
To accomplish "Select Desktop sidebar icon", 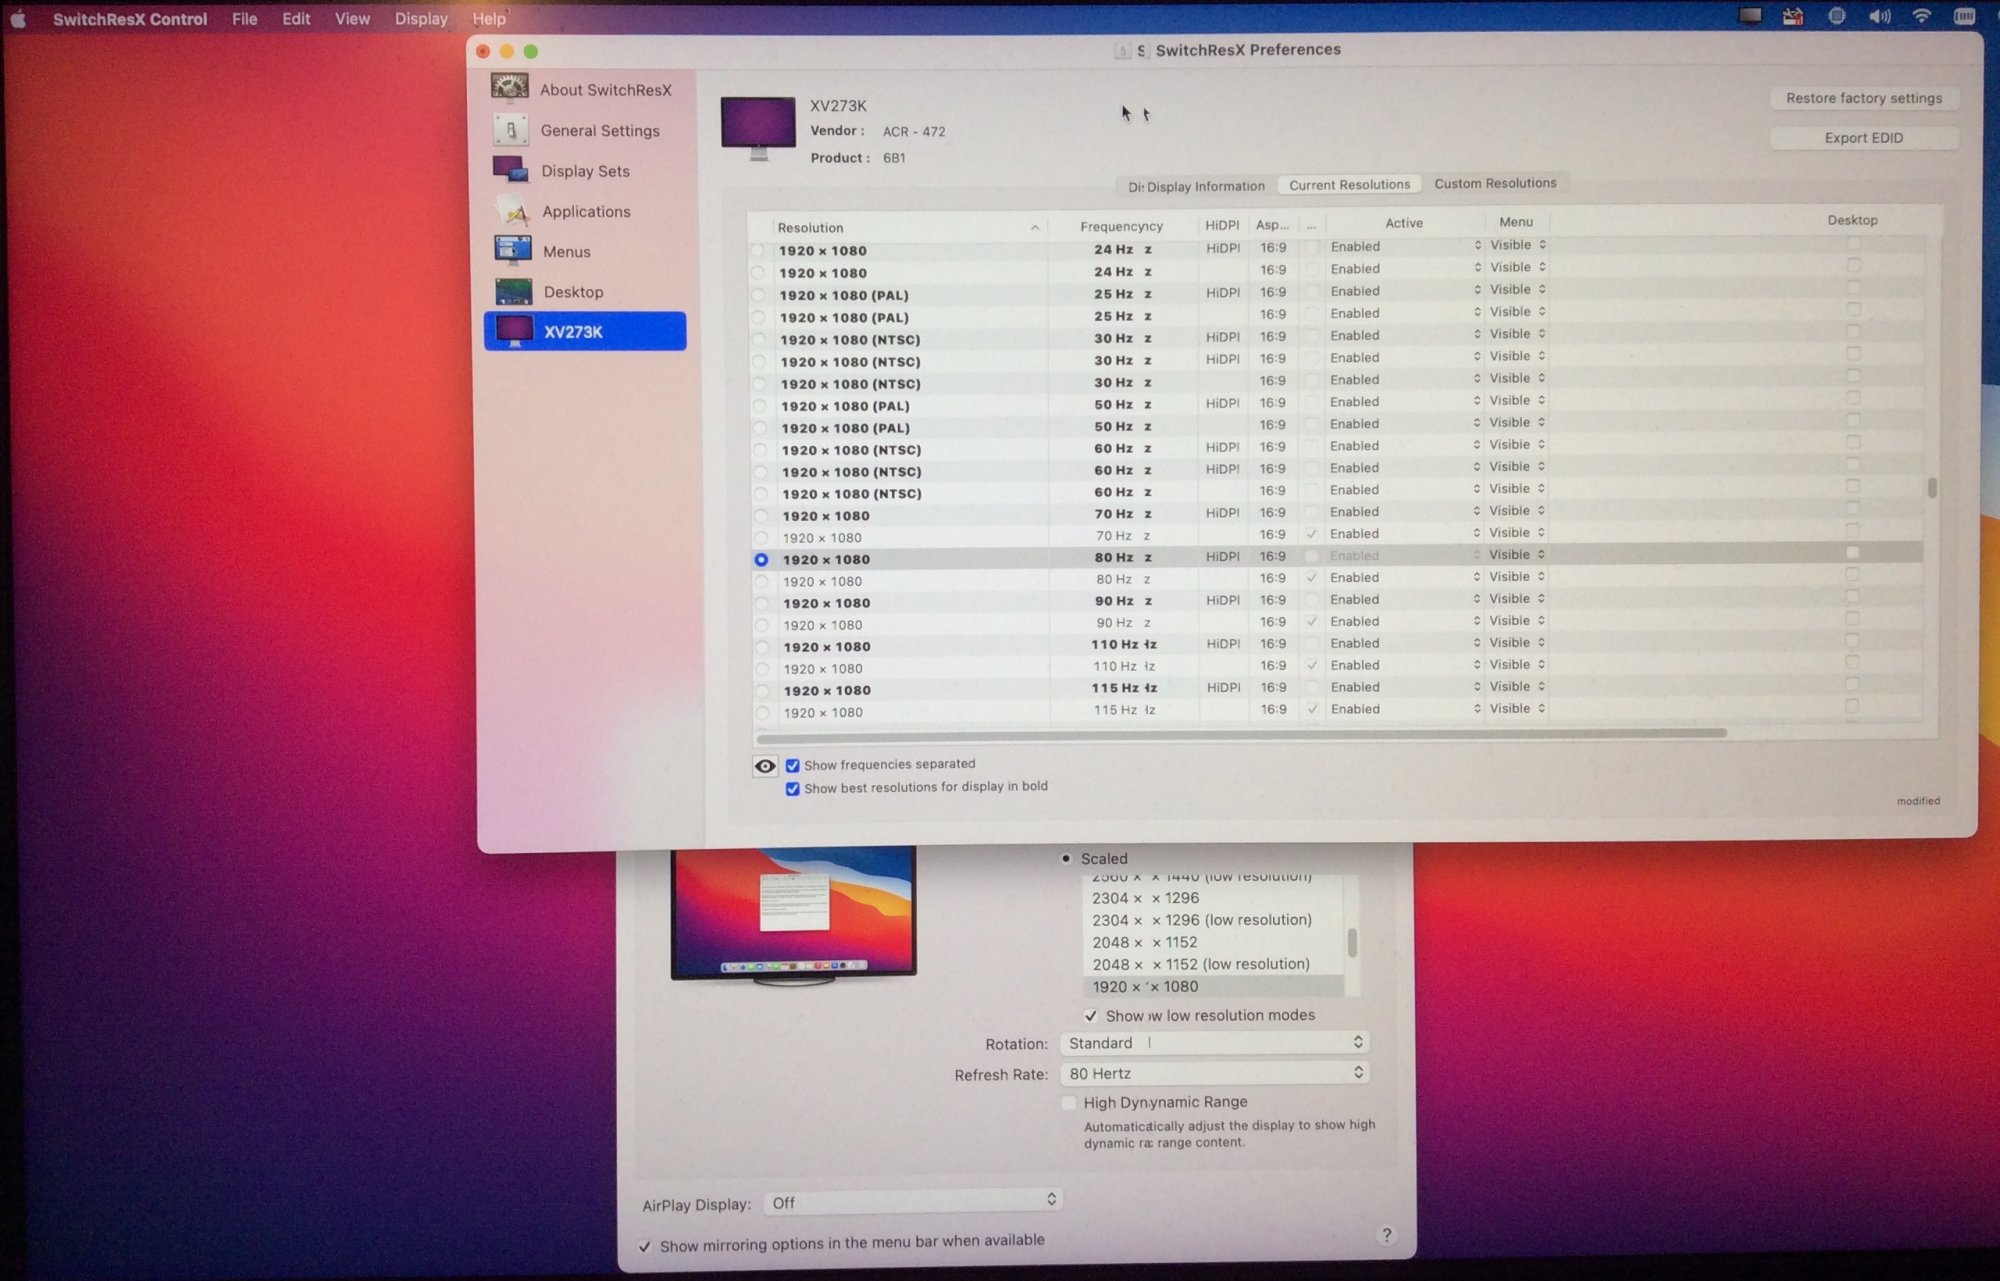I will click(514, 291).
